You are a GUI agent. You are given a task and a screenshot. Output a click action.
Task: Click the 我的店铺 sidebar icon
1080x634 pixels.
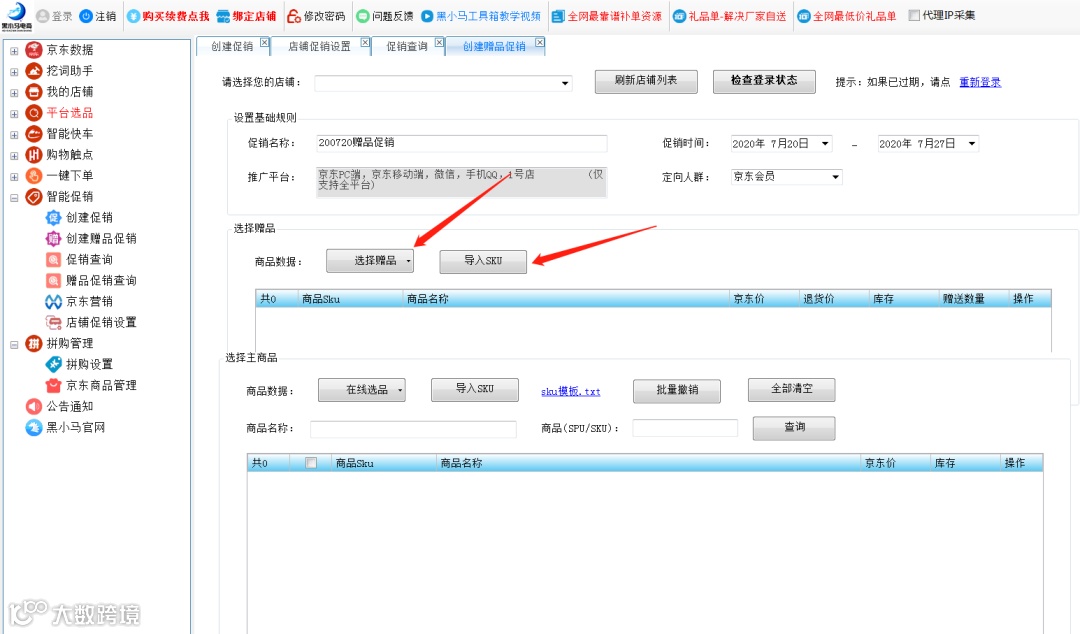[34, 92]
